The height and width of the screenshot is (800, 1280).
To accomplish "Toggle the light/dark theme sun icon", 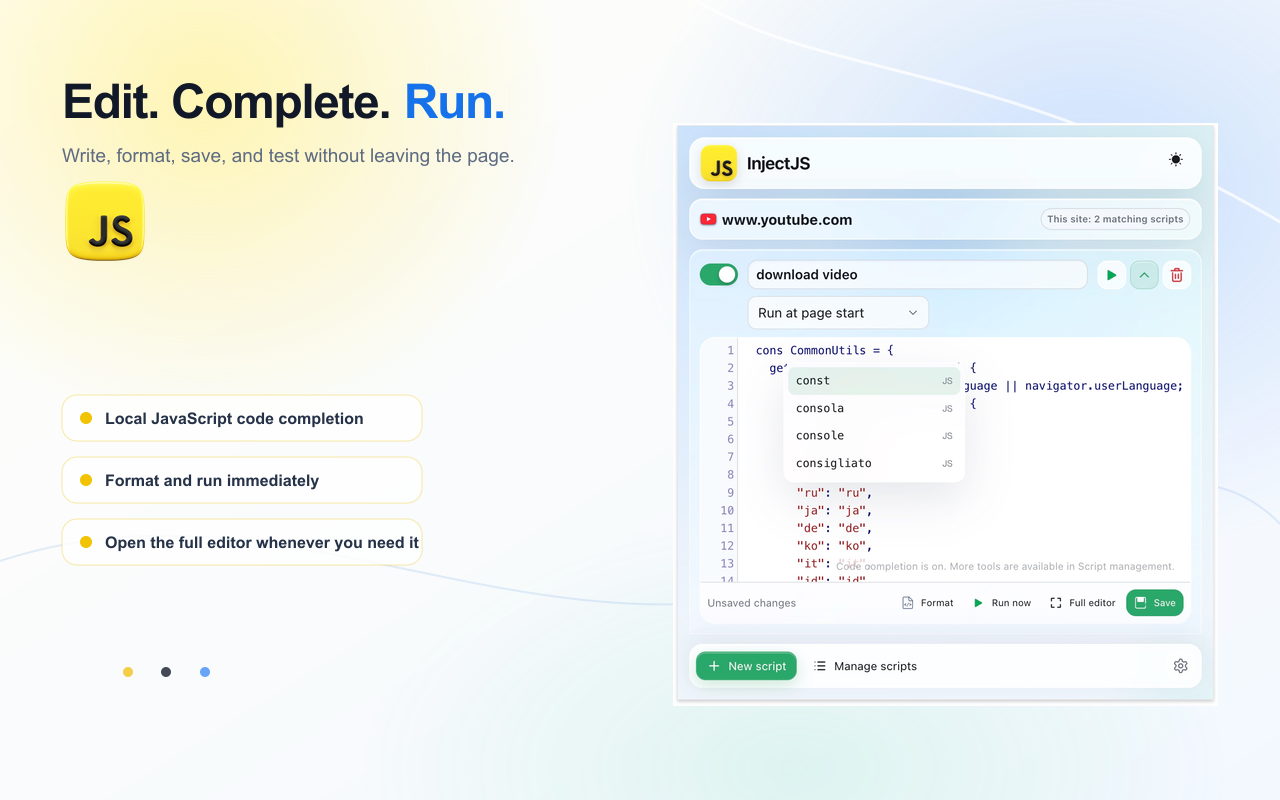I will (x=1175, y=160).
